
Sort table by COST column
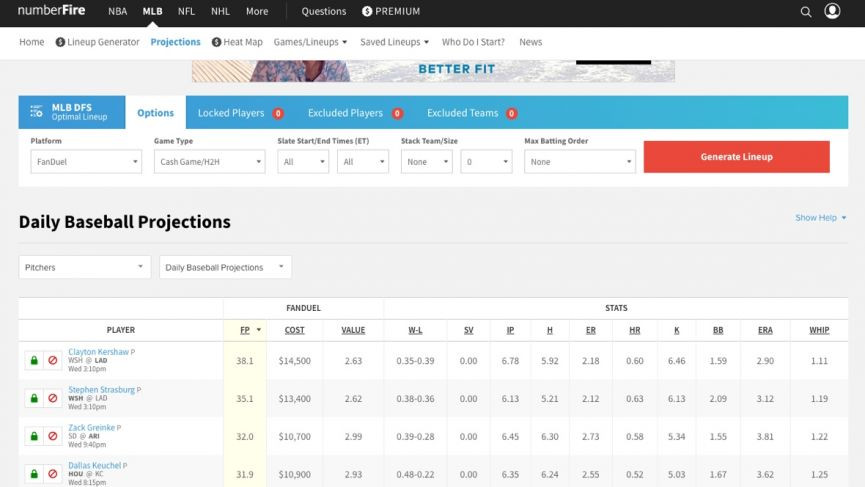[295, 330]
